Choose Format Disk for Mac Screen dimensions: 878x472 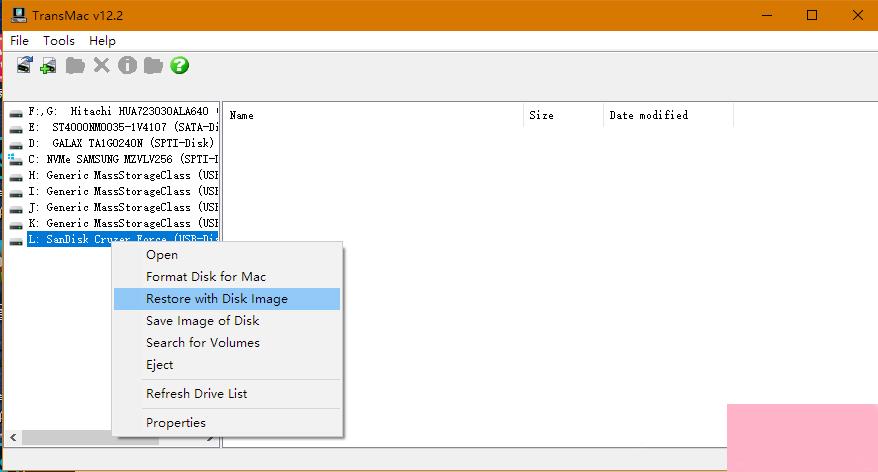227,277
